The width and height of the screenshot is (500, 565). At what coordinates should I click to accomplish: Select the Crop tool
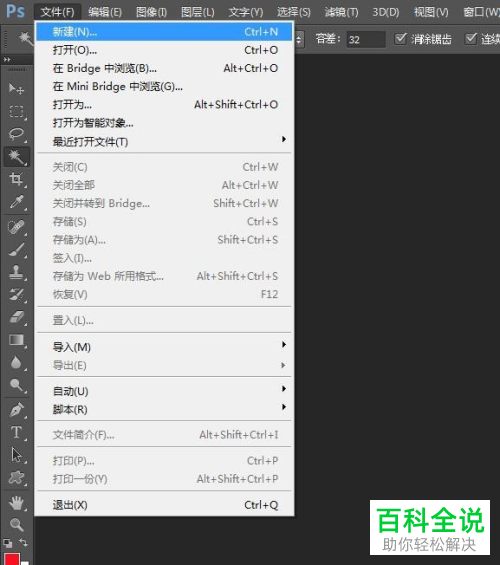tap(16, 179)
